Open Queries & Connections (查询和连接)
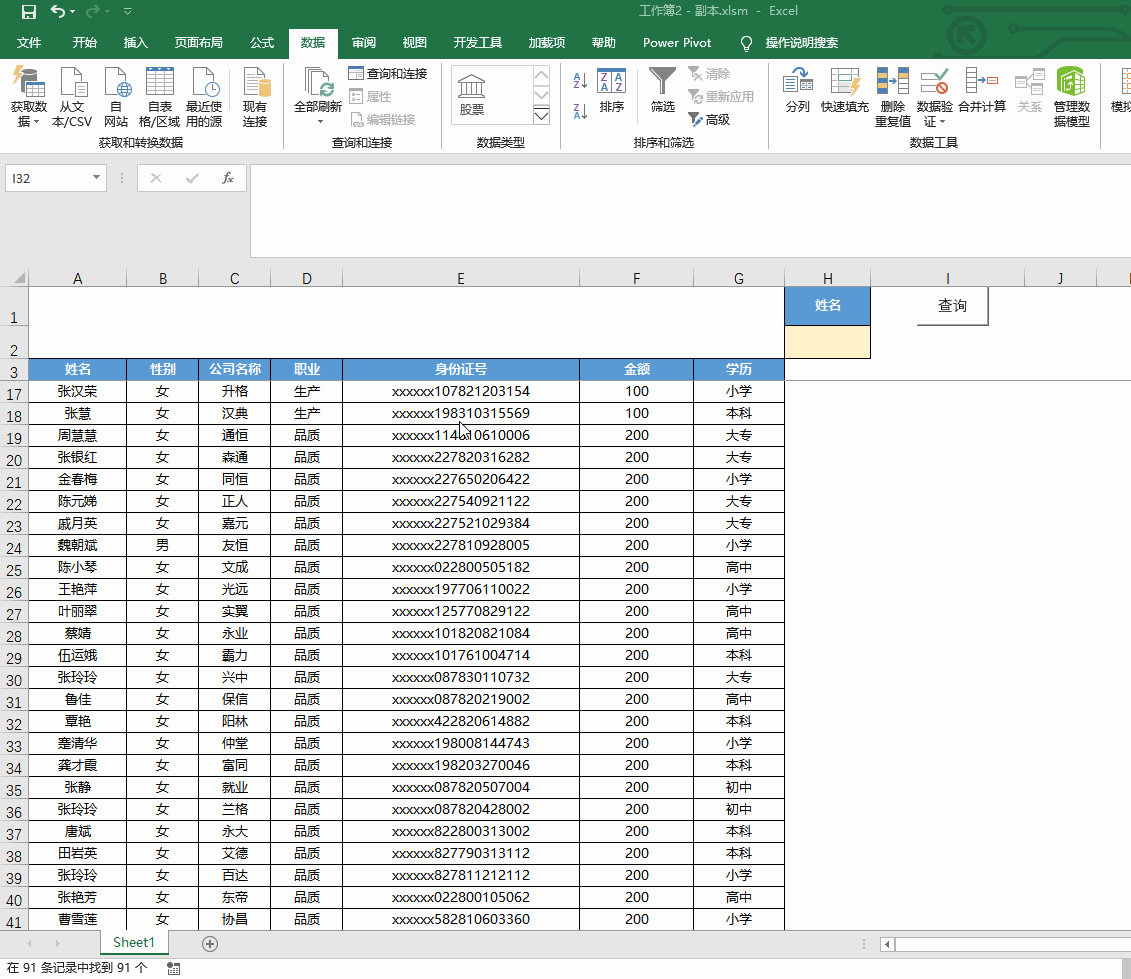Screen dimensions: 1131x979 388,74
